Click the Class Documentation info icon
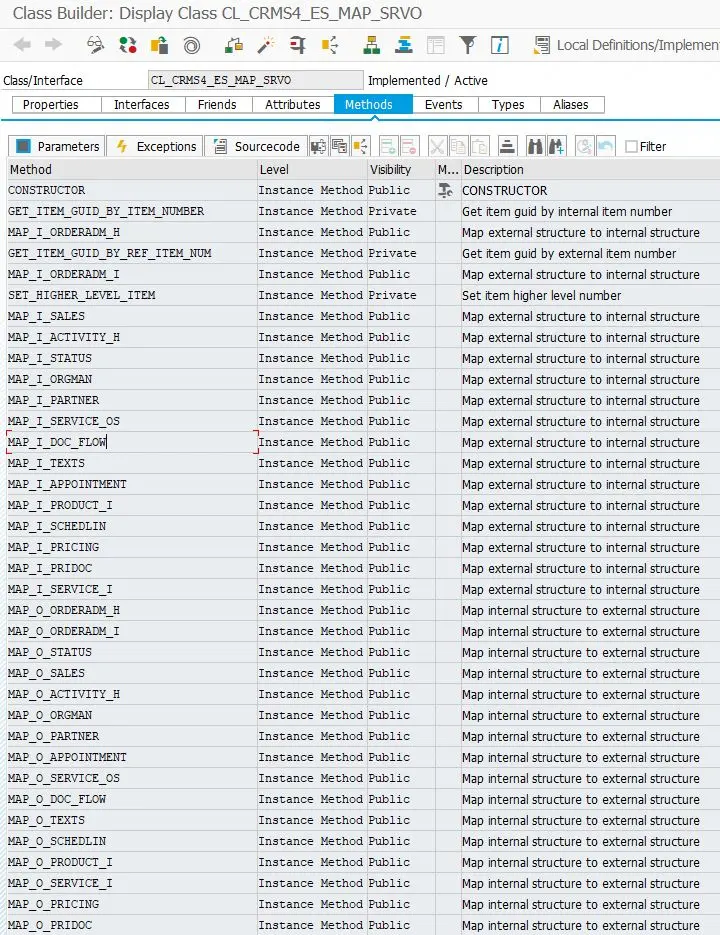This screenshot has width=720, height=935. point(499,45)
